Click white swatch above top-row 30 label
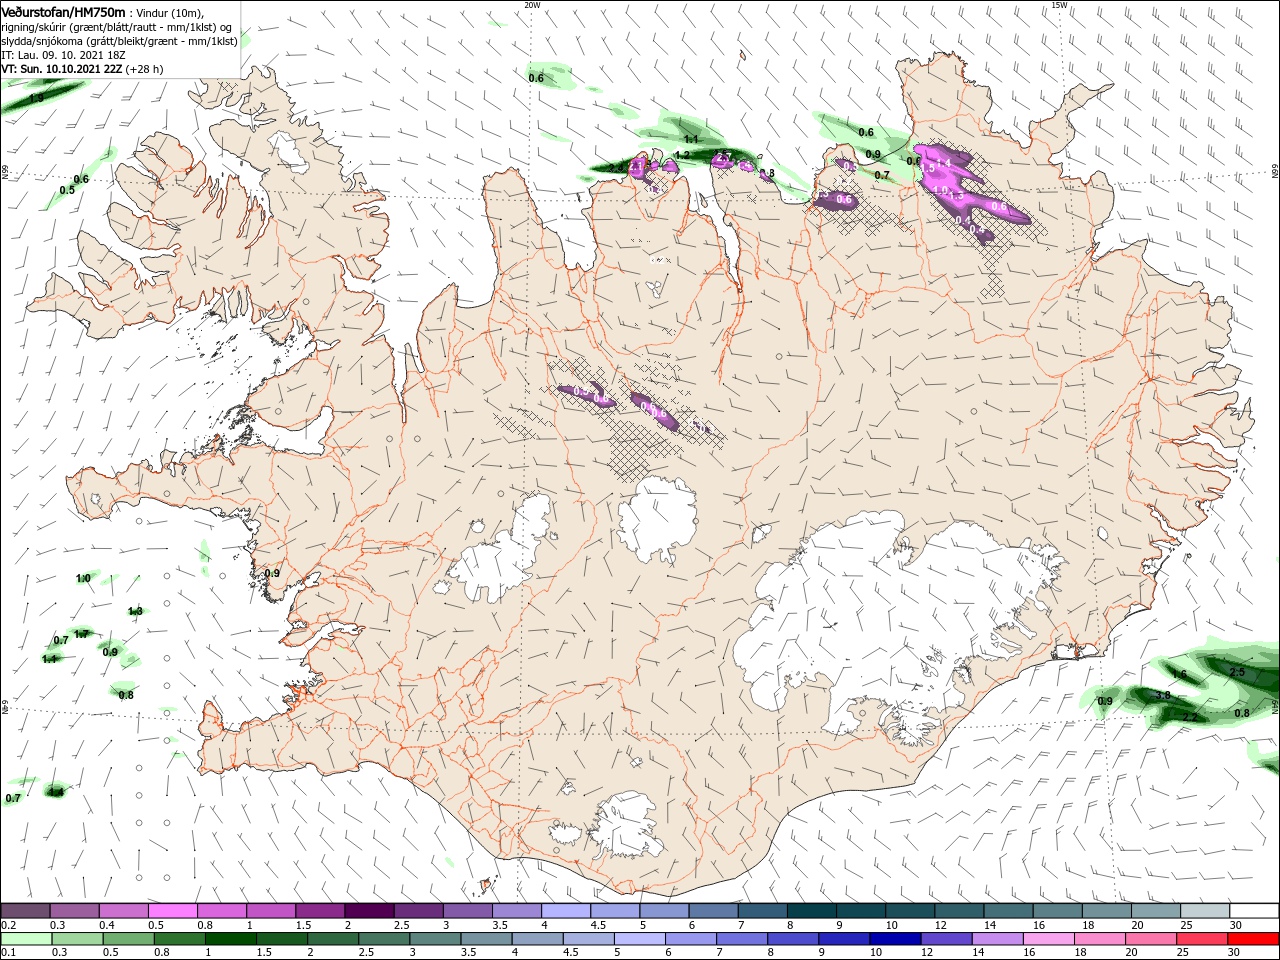Image resolution: width=1280 pixels, height=960 pixels. click(1254, 911)
